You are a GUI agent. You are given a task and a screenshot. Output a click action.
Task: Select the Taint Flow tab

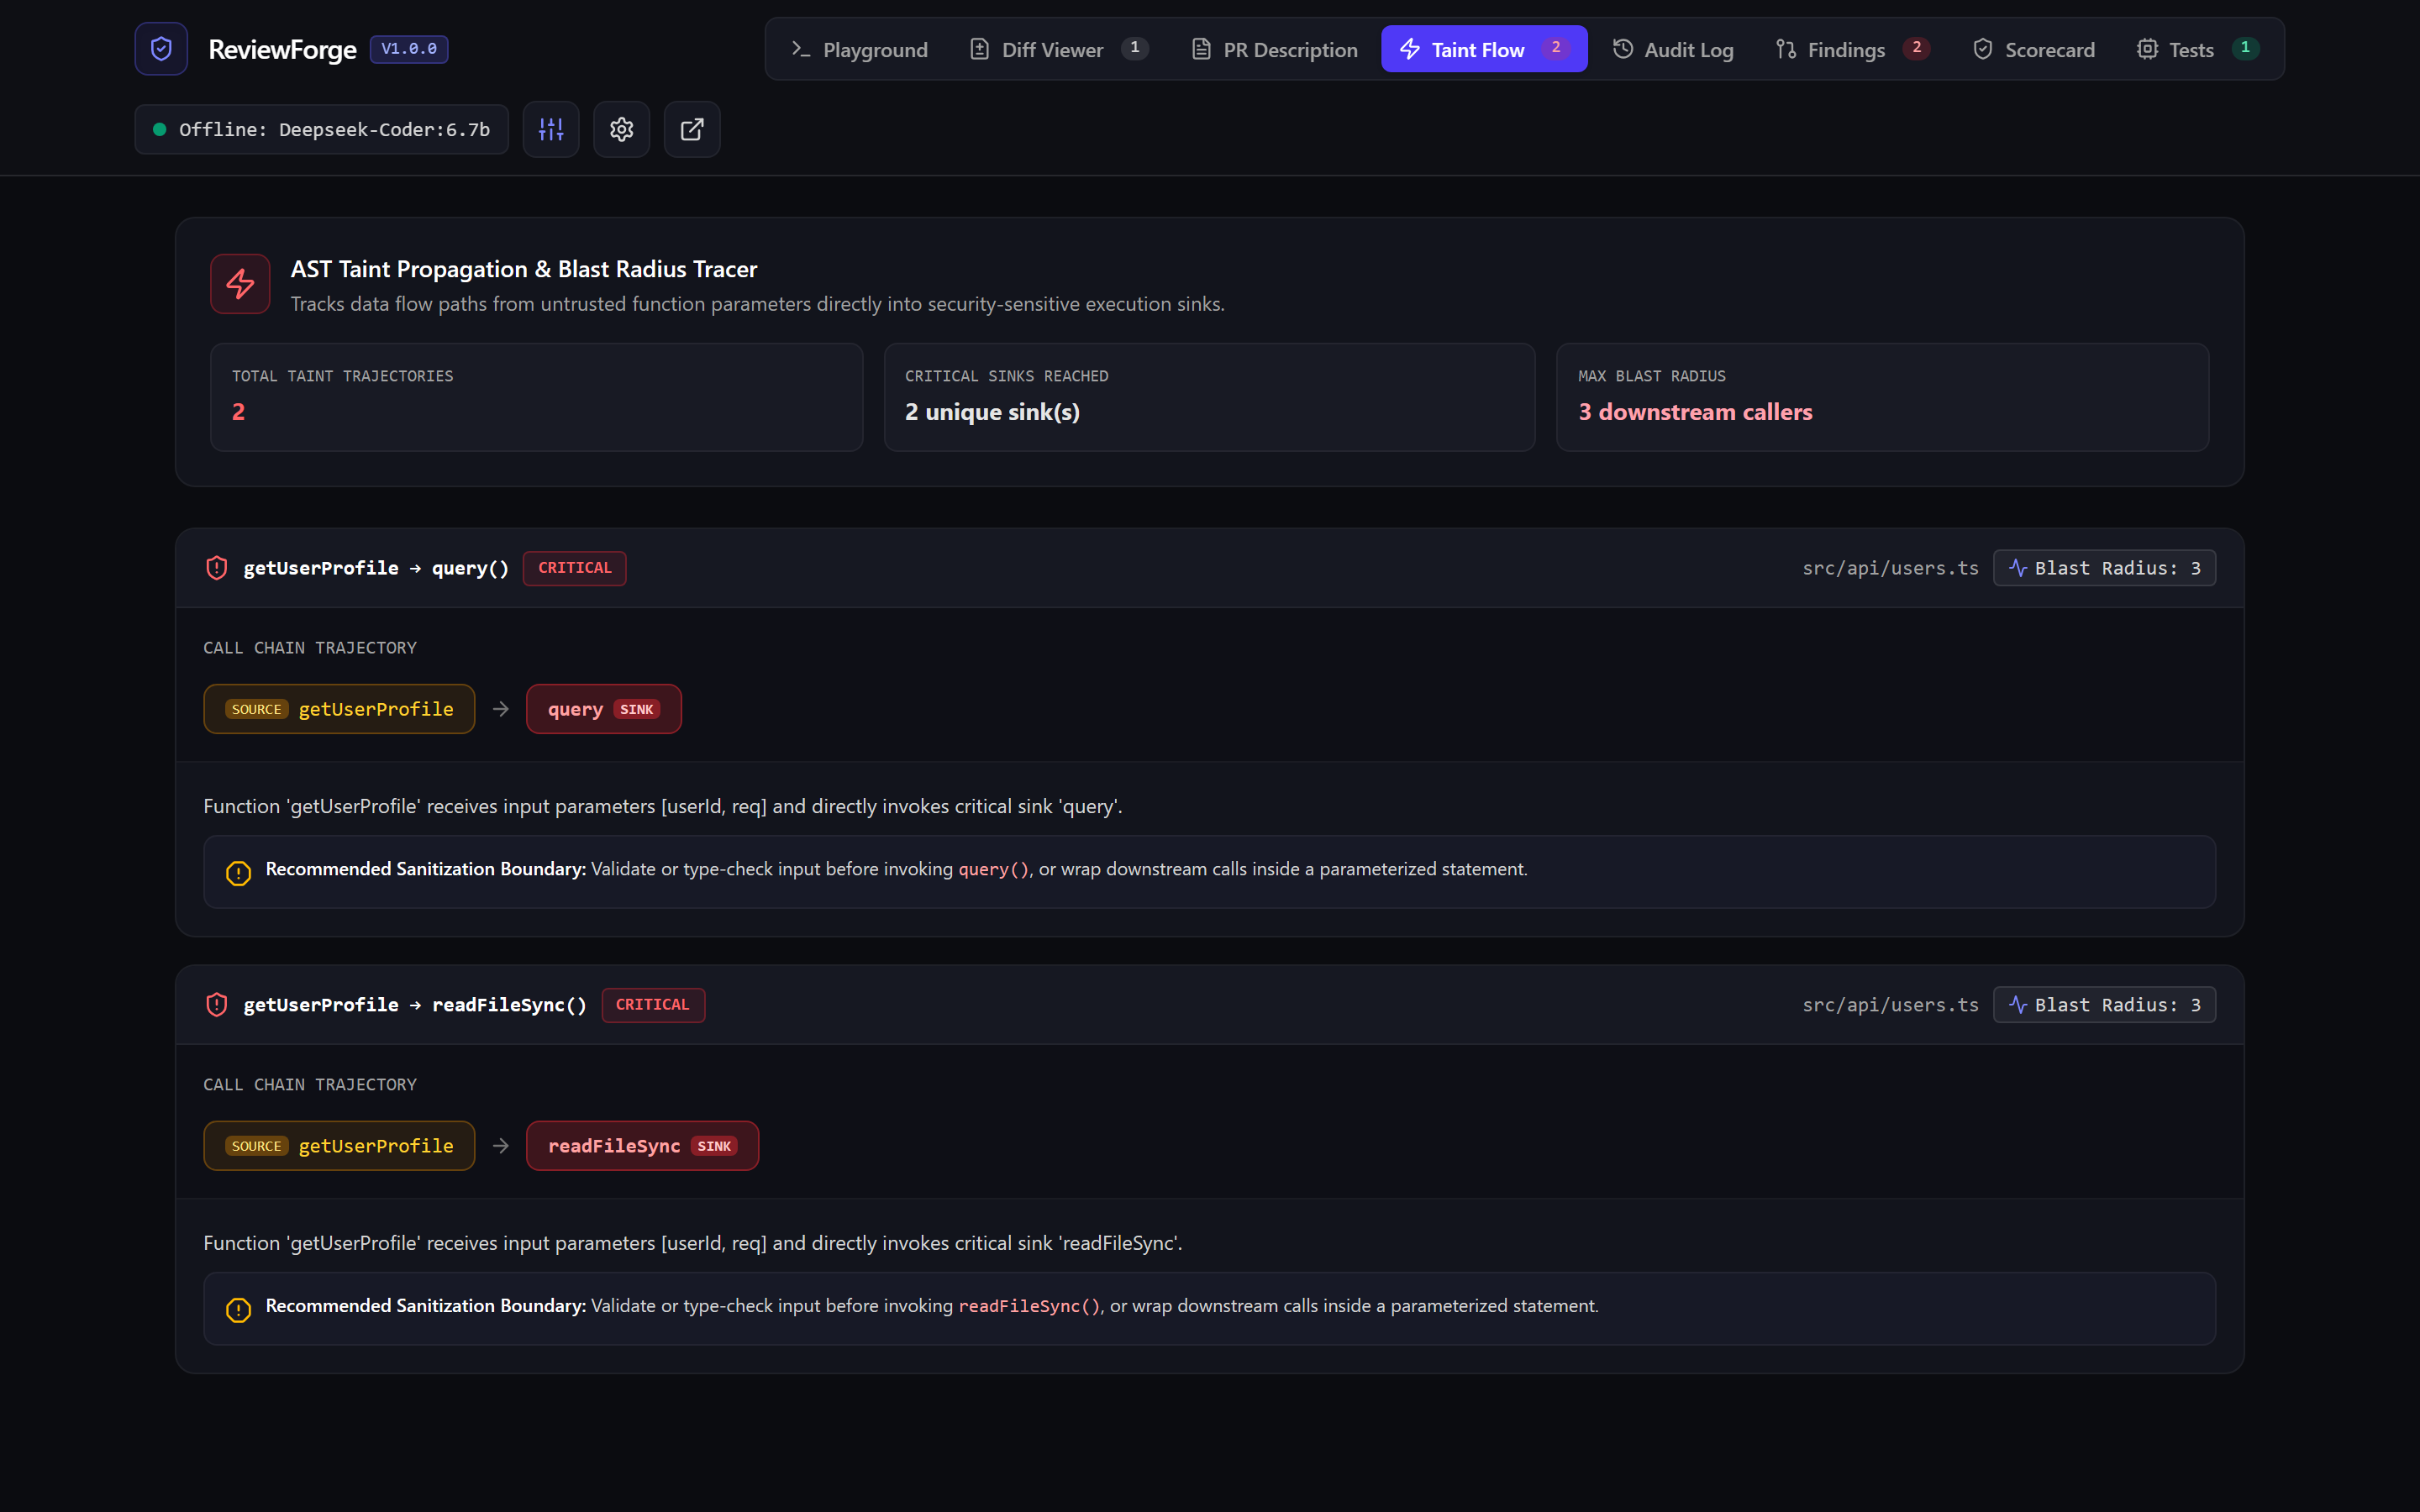[x=1484, y=49]
